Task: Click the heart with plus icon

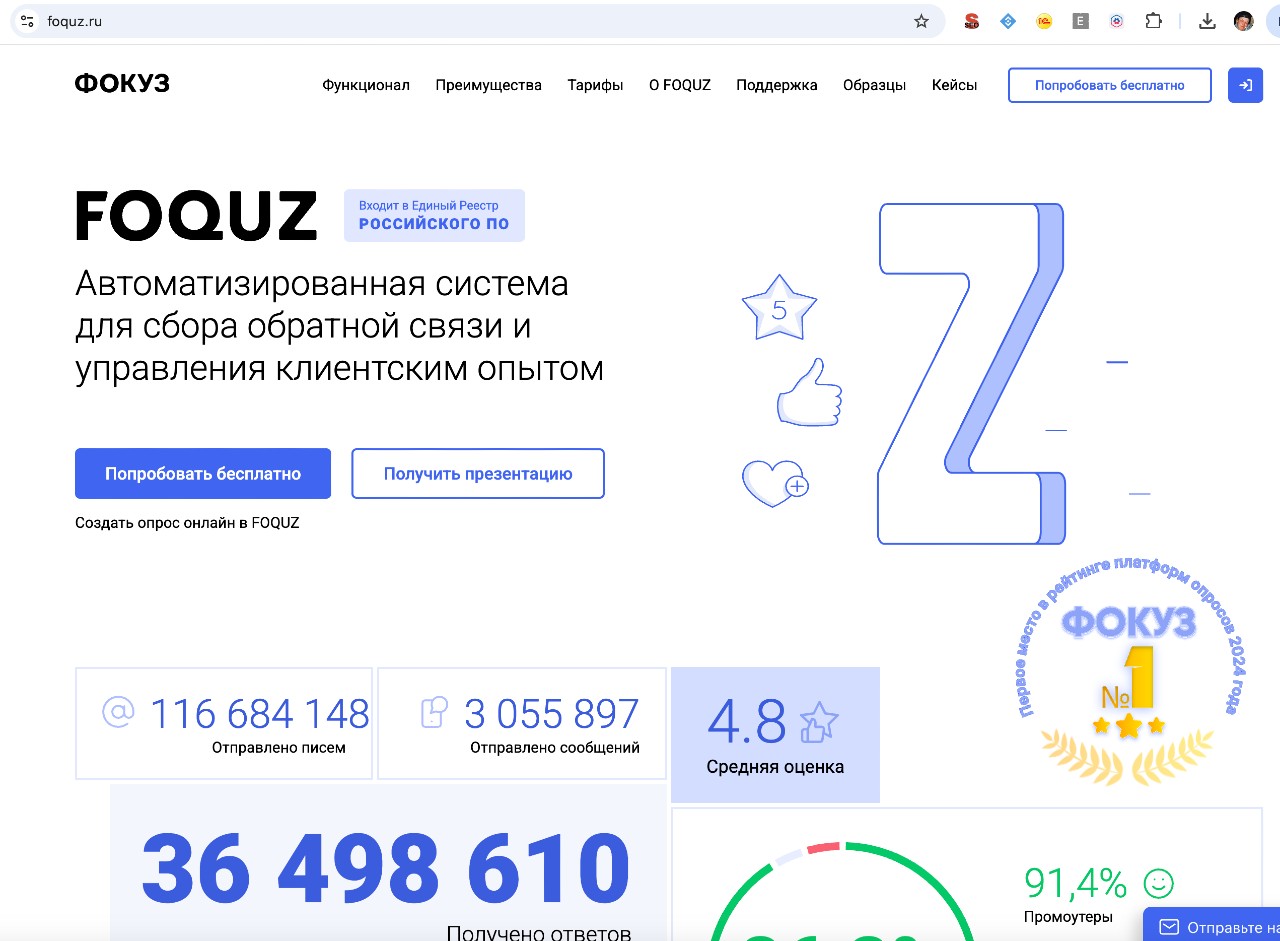Action: click(x=775, y=482)
